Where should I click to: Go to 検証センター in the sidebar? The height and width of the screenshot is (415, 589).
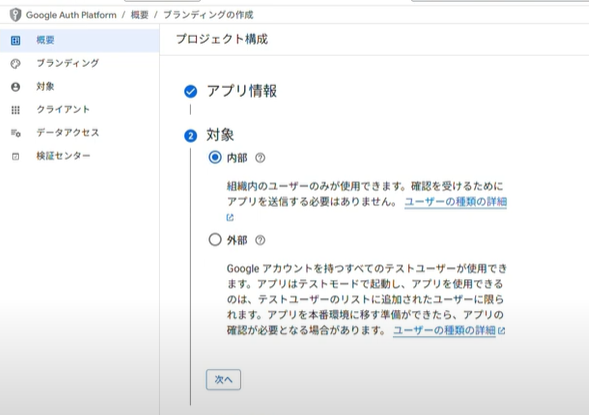pos(63,156)
